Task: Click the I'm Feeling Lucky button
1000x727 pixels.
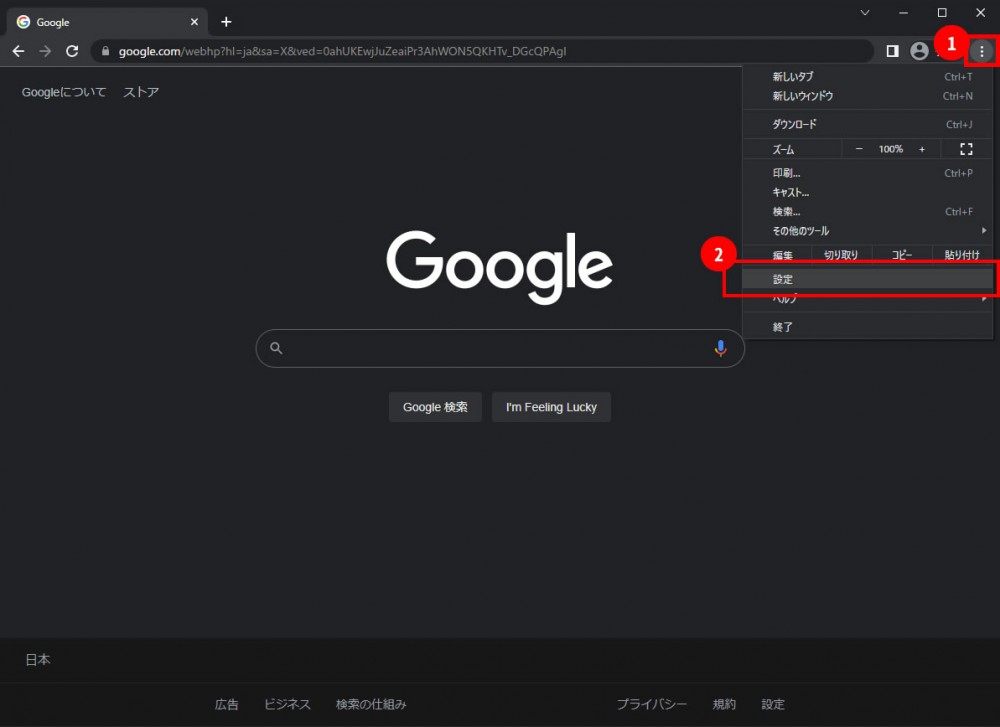Action: 551,407
